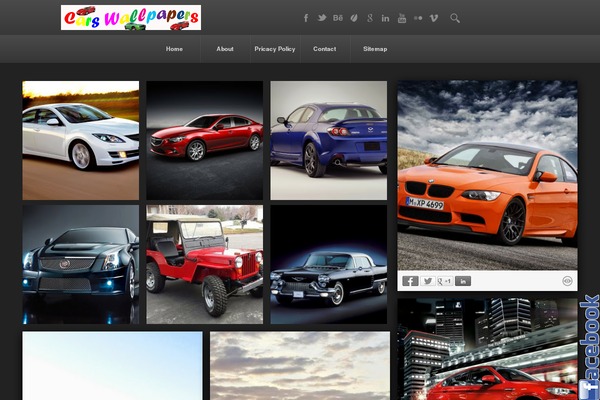Open the Google Plus icon in header
This screenshot has height=400, width=600.
(x=370, y=18)
